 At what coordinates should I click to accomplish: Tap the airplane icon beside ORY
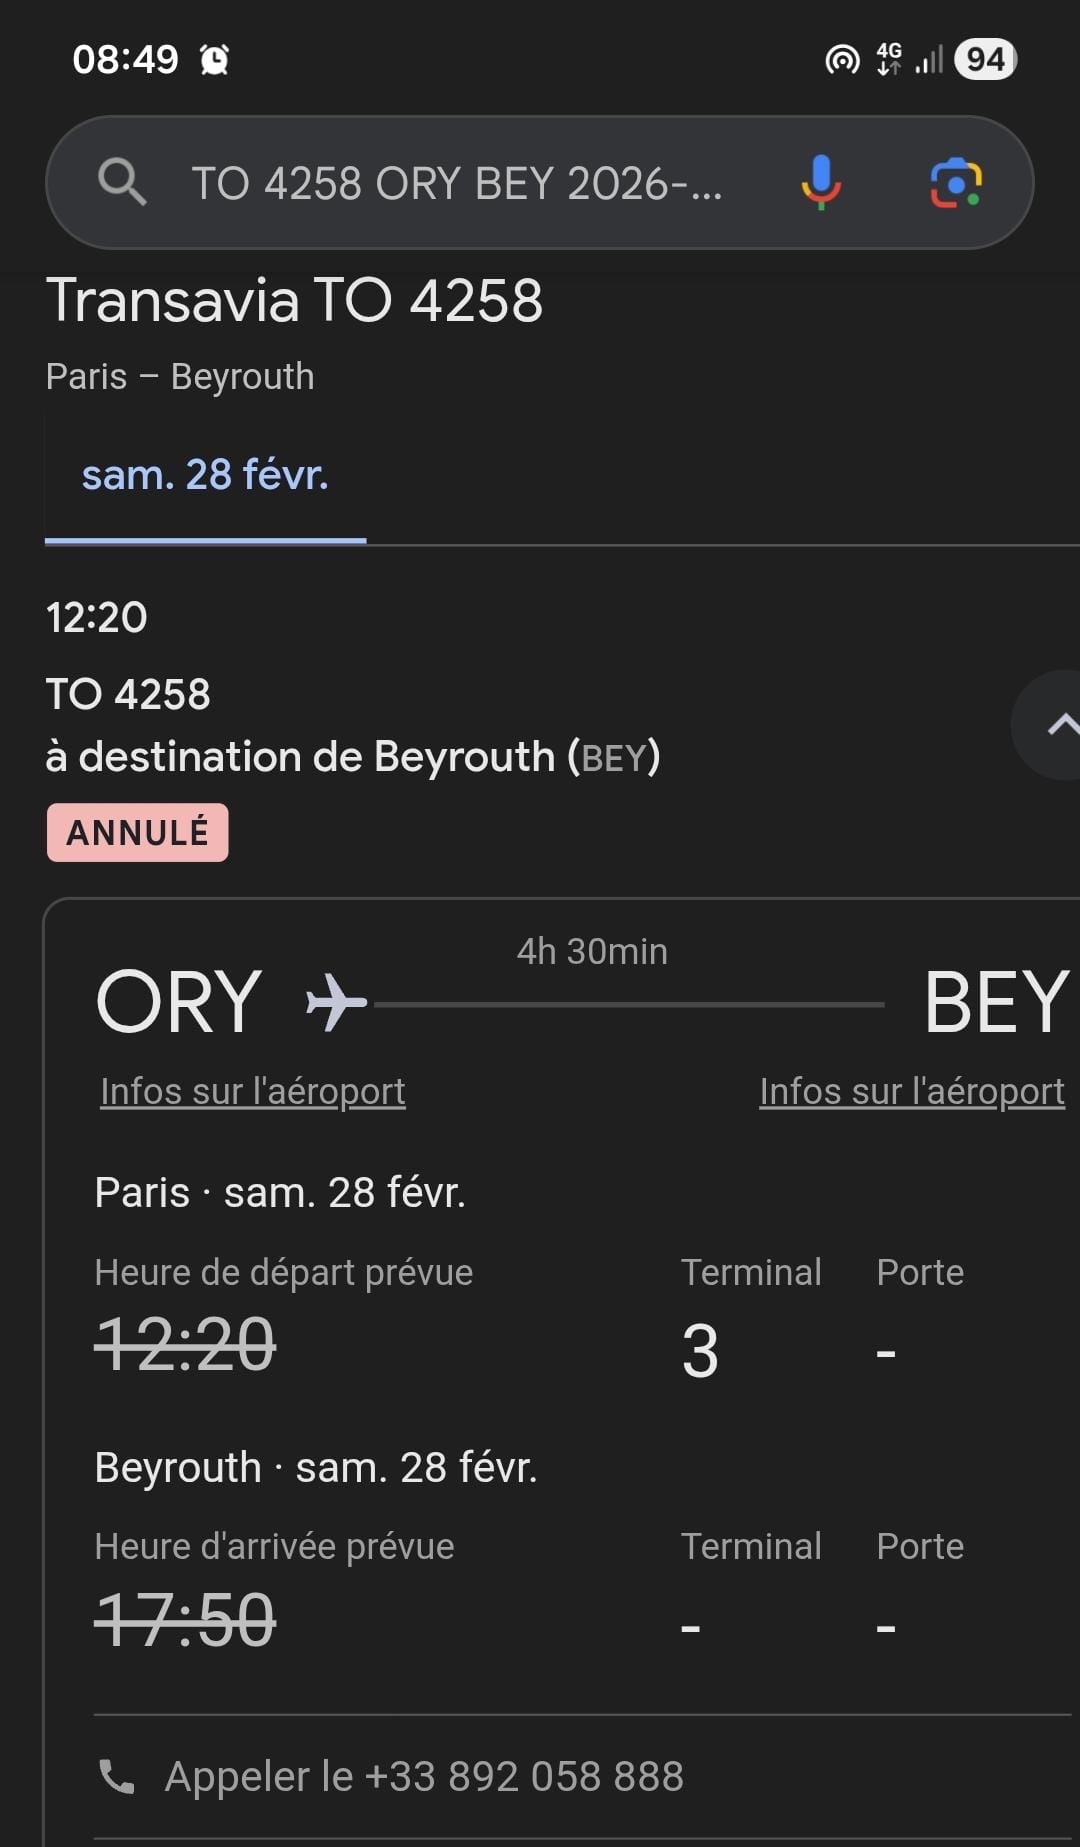coord(336,1003)
